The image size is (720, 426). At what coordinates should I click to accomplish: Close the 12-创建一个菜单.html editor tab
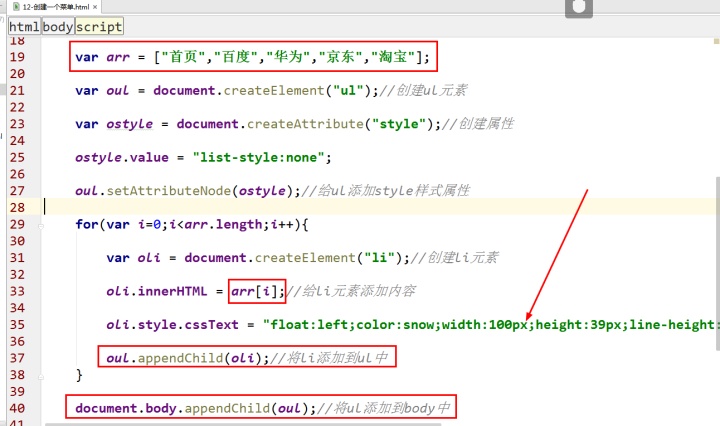click(95, 7)
